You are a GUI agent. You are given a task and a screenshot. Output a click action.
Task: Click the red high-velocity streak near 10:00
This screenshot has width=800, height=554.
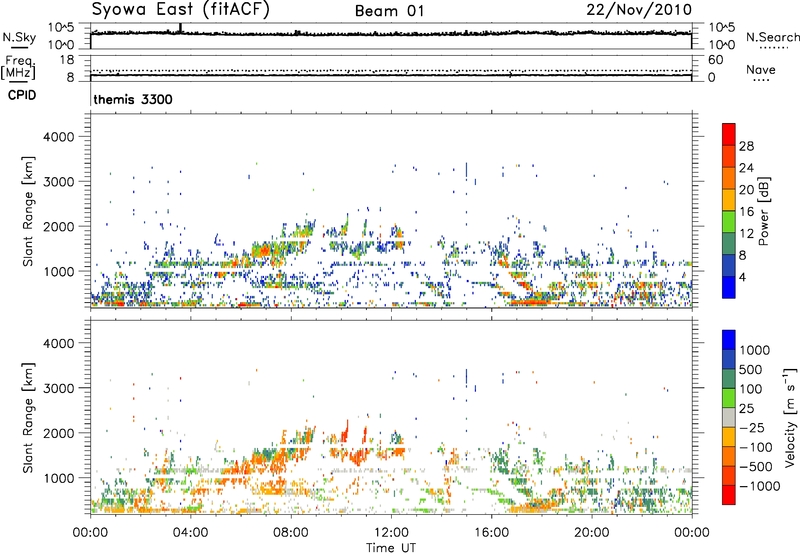[345, 432]
